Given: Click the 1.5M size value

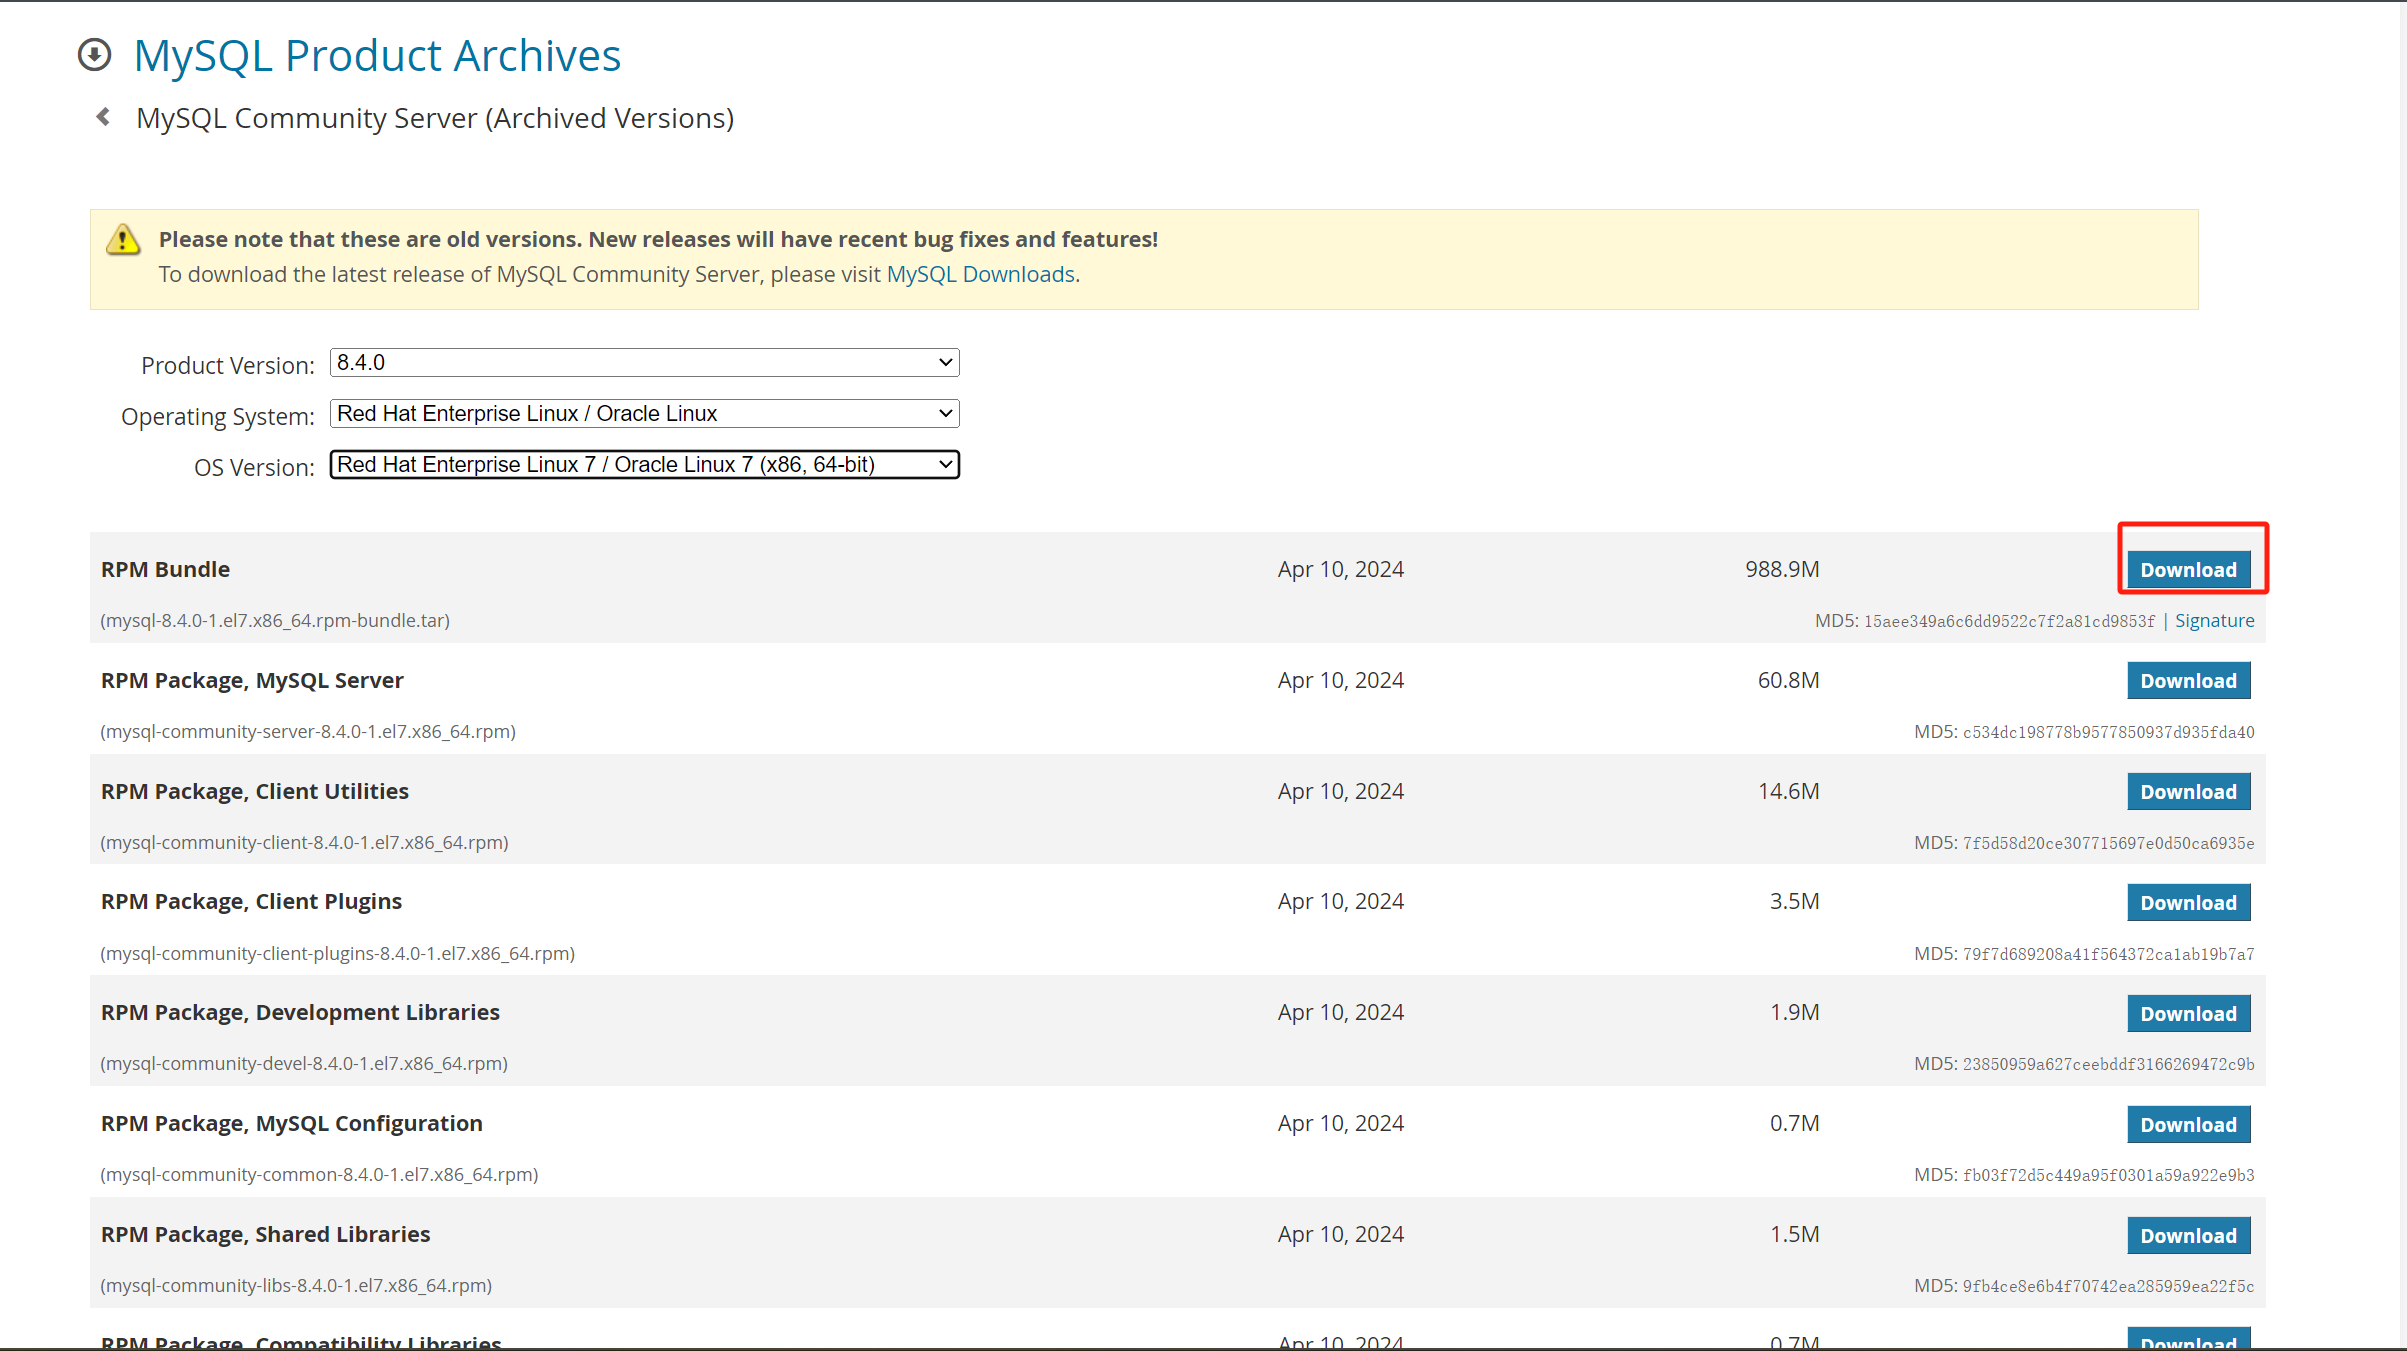Looking at the screenshot, I should coord(1794,1234).
